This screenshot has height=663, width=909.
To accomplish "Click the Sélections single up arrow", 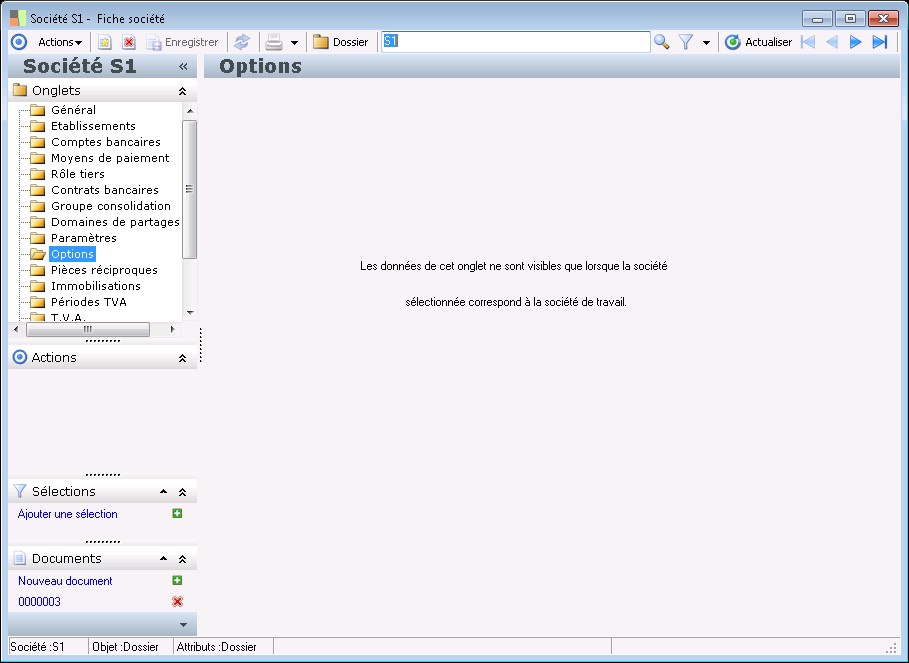I will 163,491.
